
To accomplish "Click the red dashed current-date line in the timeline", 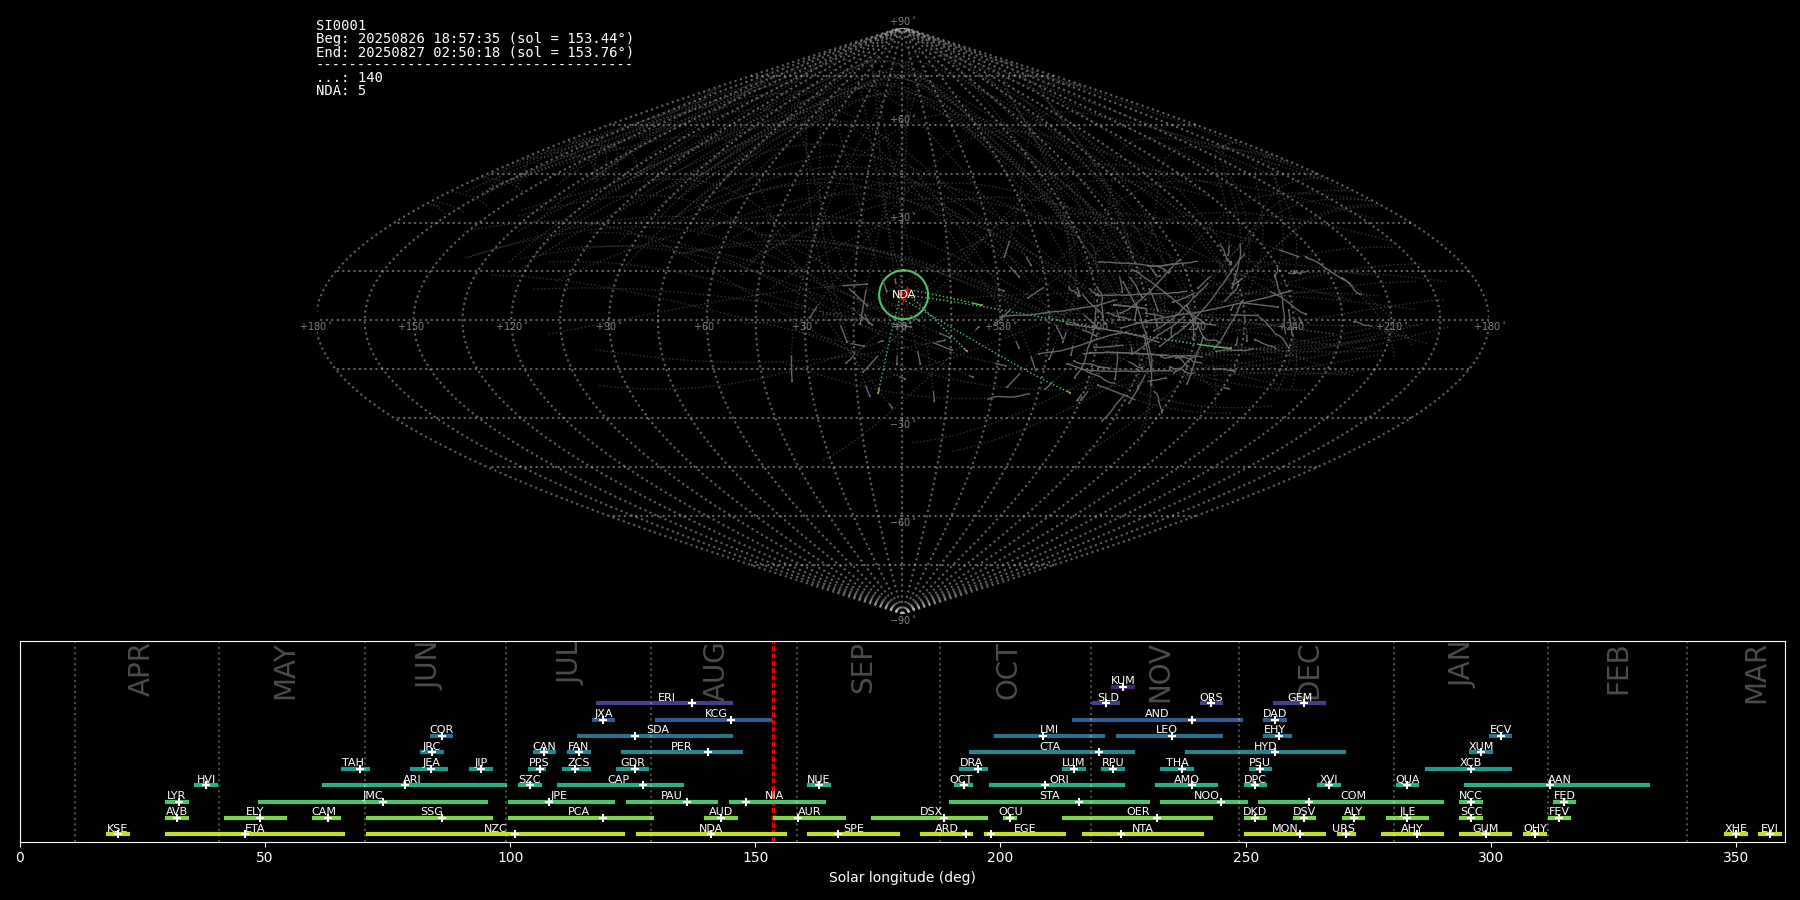I will [x=773, y=741].
